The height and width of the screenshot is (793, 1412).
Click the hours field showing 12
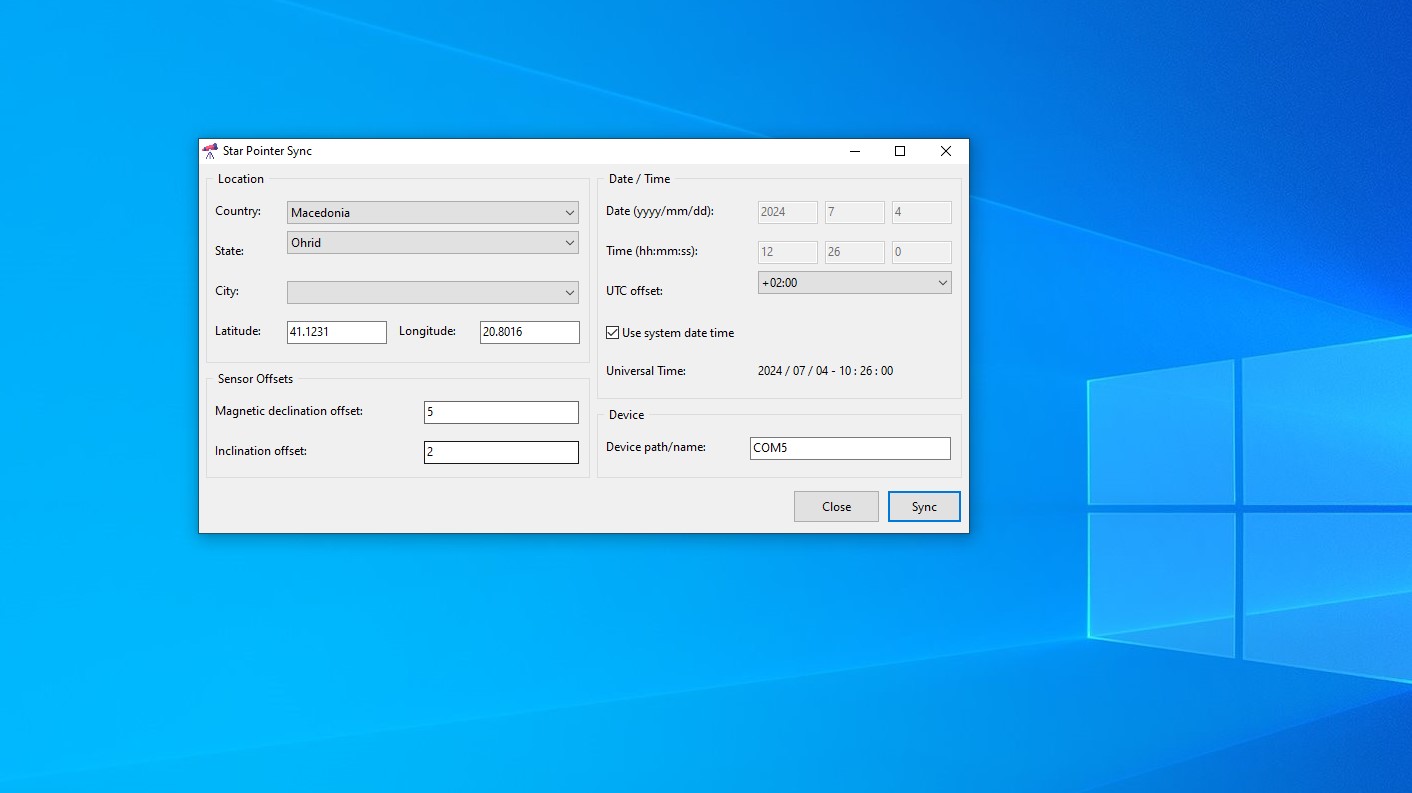(787, 252)
